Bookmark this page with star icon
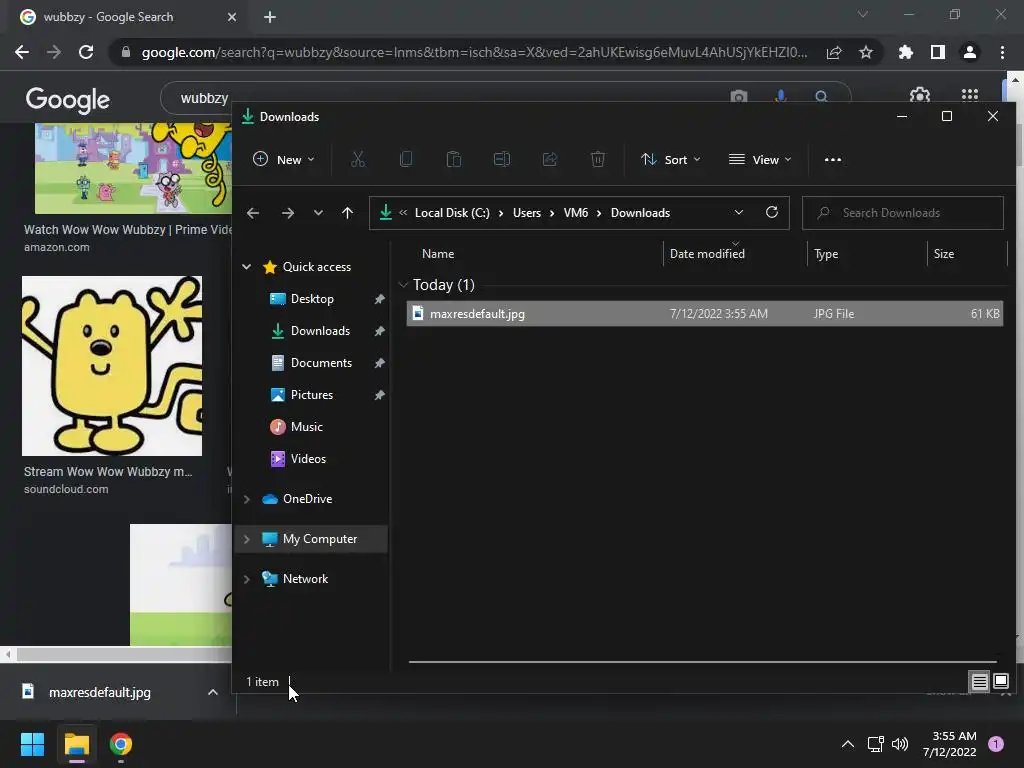 (866, 52)
